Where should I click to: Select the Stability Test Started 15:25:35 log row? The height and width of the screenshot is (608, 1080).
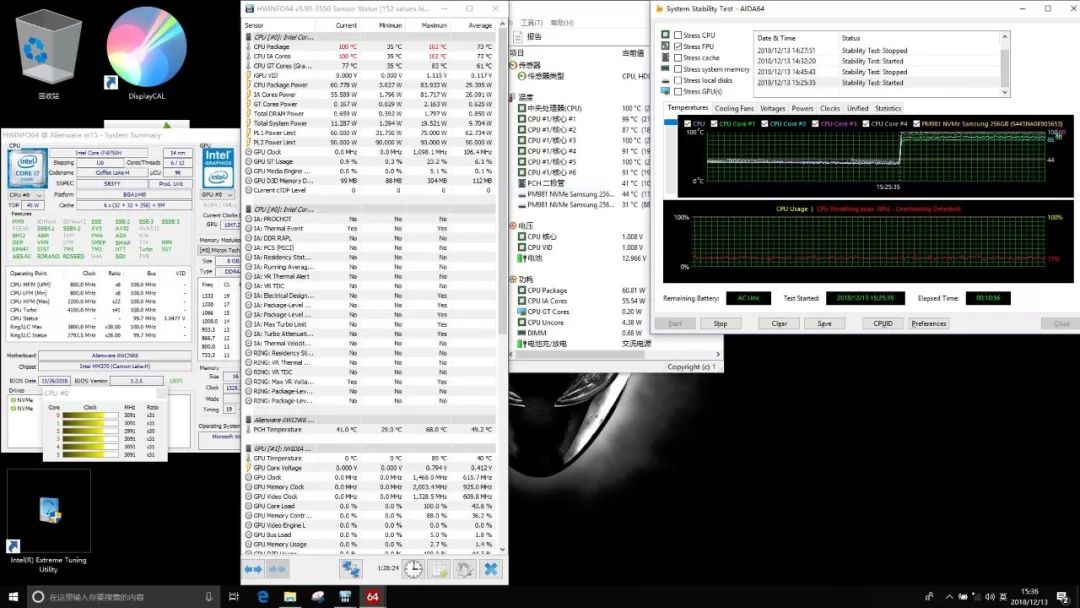[x=877, y=82]
